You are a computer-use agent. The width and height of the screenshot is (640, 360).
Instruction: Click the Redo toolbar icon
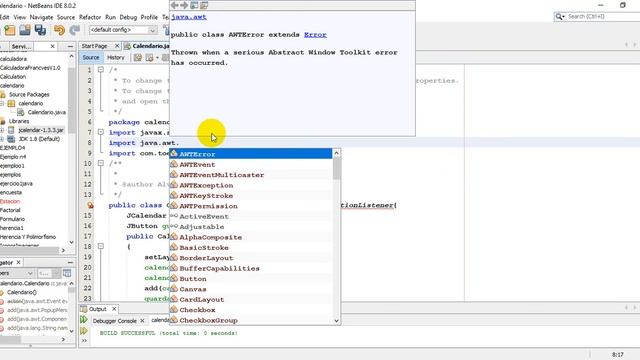74,30
